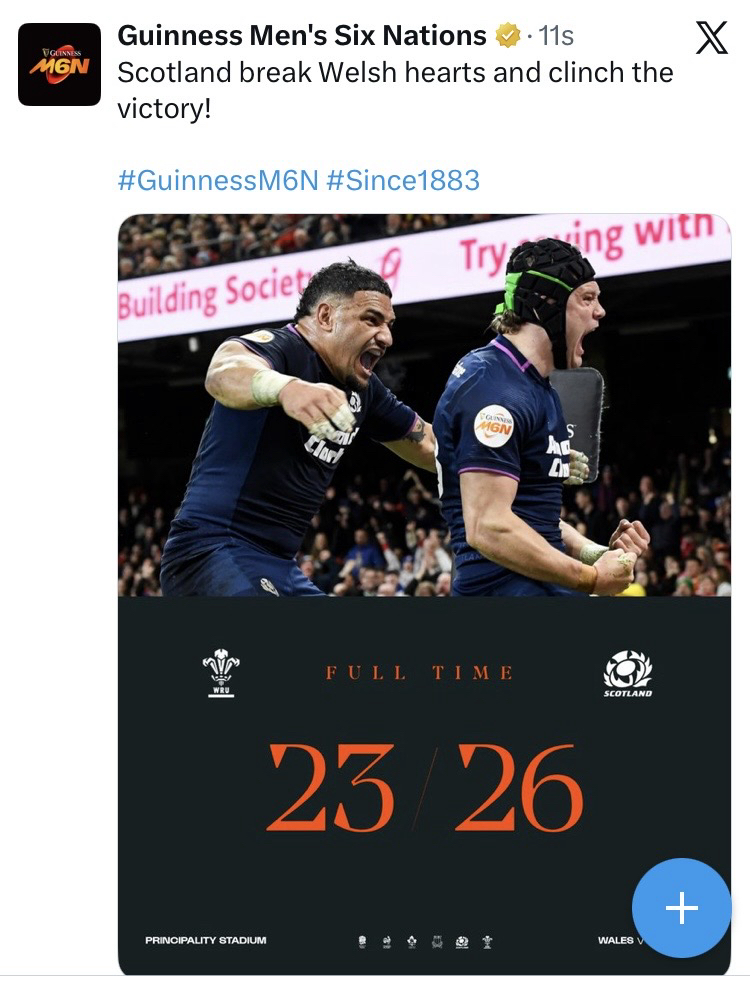Click the 11s post timestamp
Viewport: 750px width, 987px height.
click(x=556, y=37)
